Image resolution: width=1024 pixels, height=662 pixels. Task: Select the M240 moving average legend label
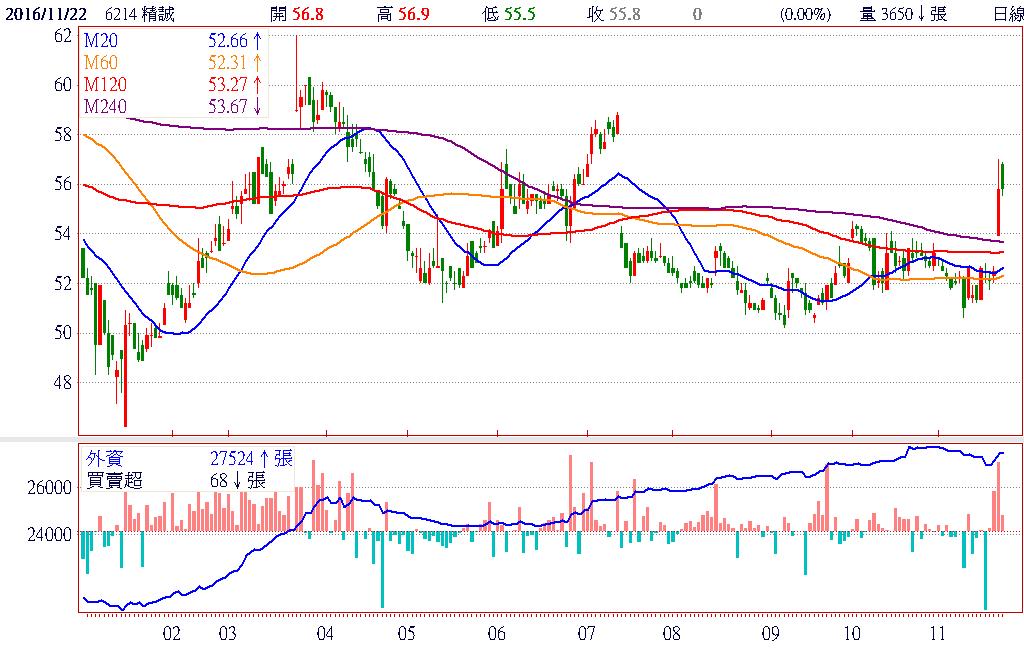tap(108, 106)
